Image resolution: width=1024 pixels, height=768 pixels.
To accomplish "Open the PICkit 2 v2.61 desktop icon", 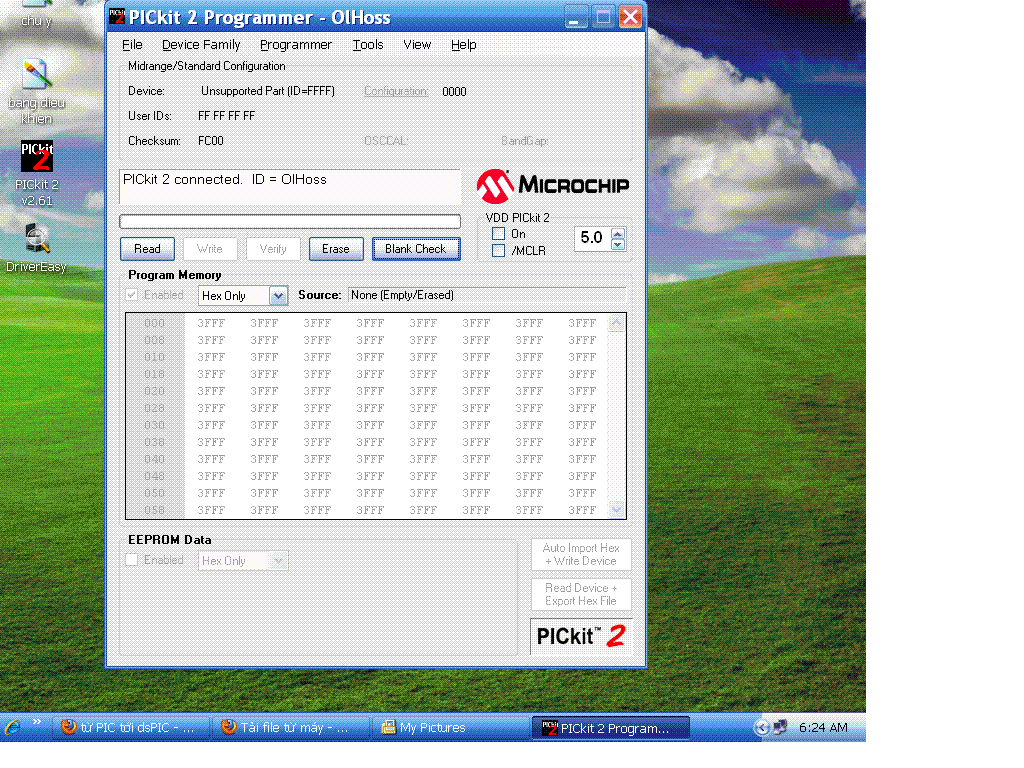I will [x=37, y=174].
